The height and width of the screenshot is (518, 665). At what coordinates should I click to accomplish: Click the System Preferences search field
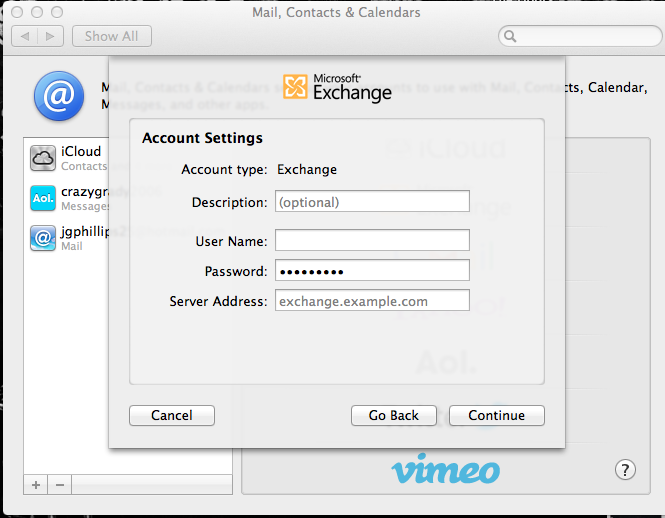[580, 36]
